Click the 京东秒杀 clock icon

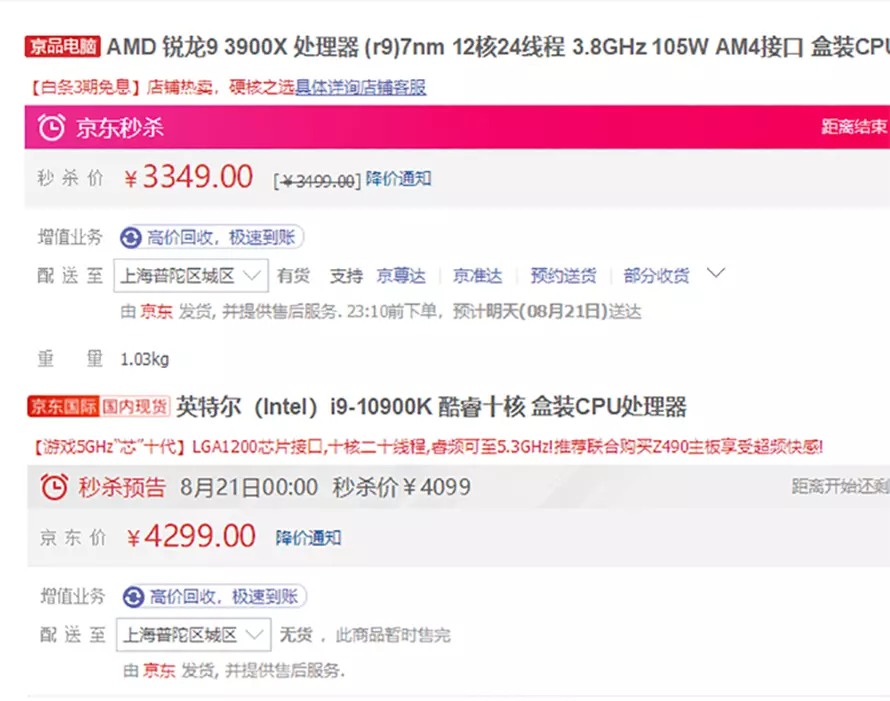pos(51,127)
